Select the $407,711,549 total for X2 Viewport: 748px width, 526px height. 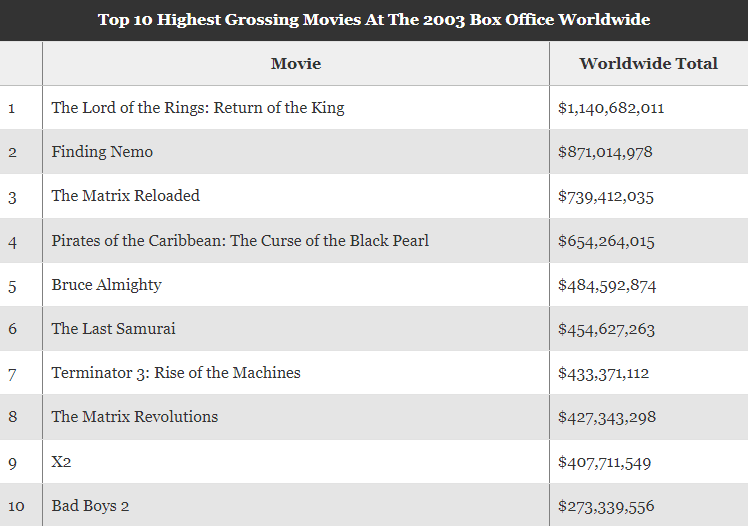(x=605, y=462)
